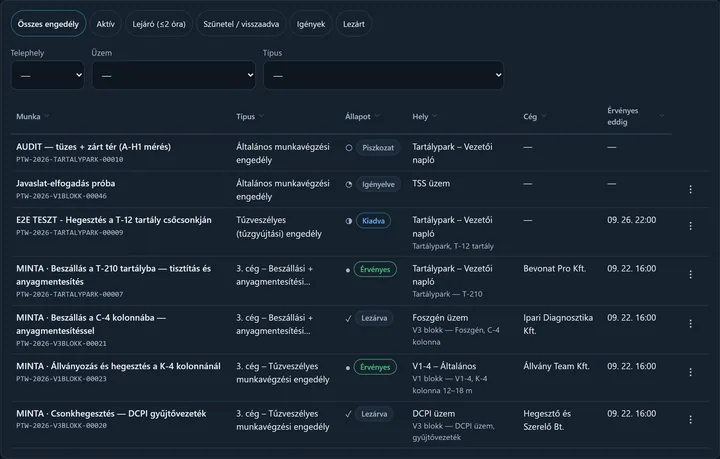This screenshot has width=720, height=459.
Task: Click permit number PTW-2026-TARTALYPARK-00007
Action: click(x=70, y=294)
